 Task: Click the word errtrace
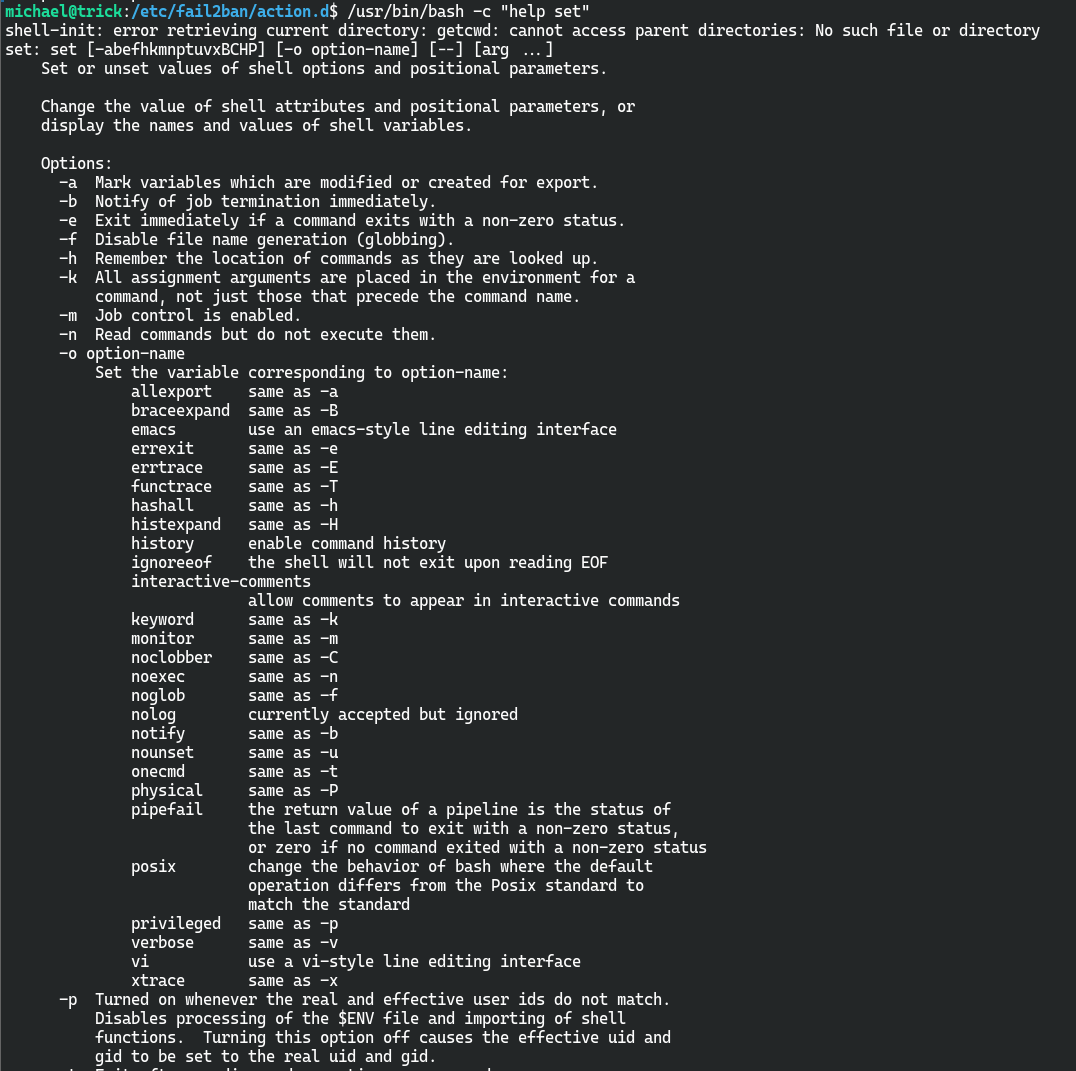click(x=167, y=467)
